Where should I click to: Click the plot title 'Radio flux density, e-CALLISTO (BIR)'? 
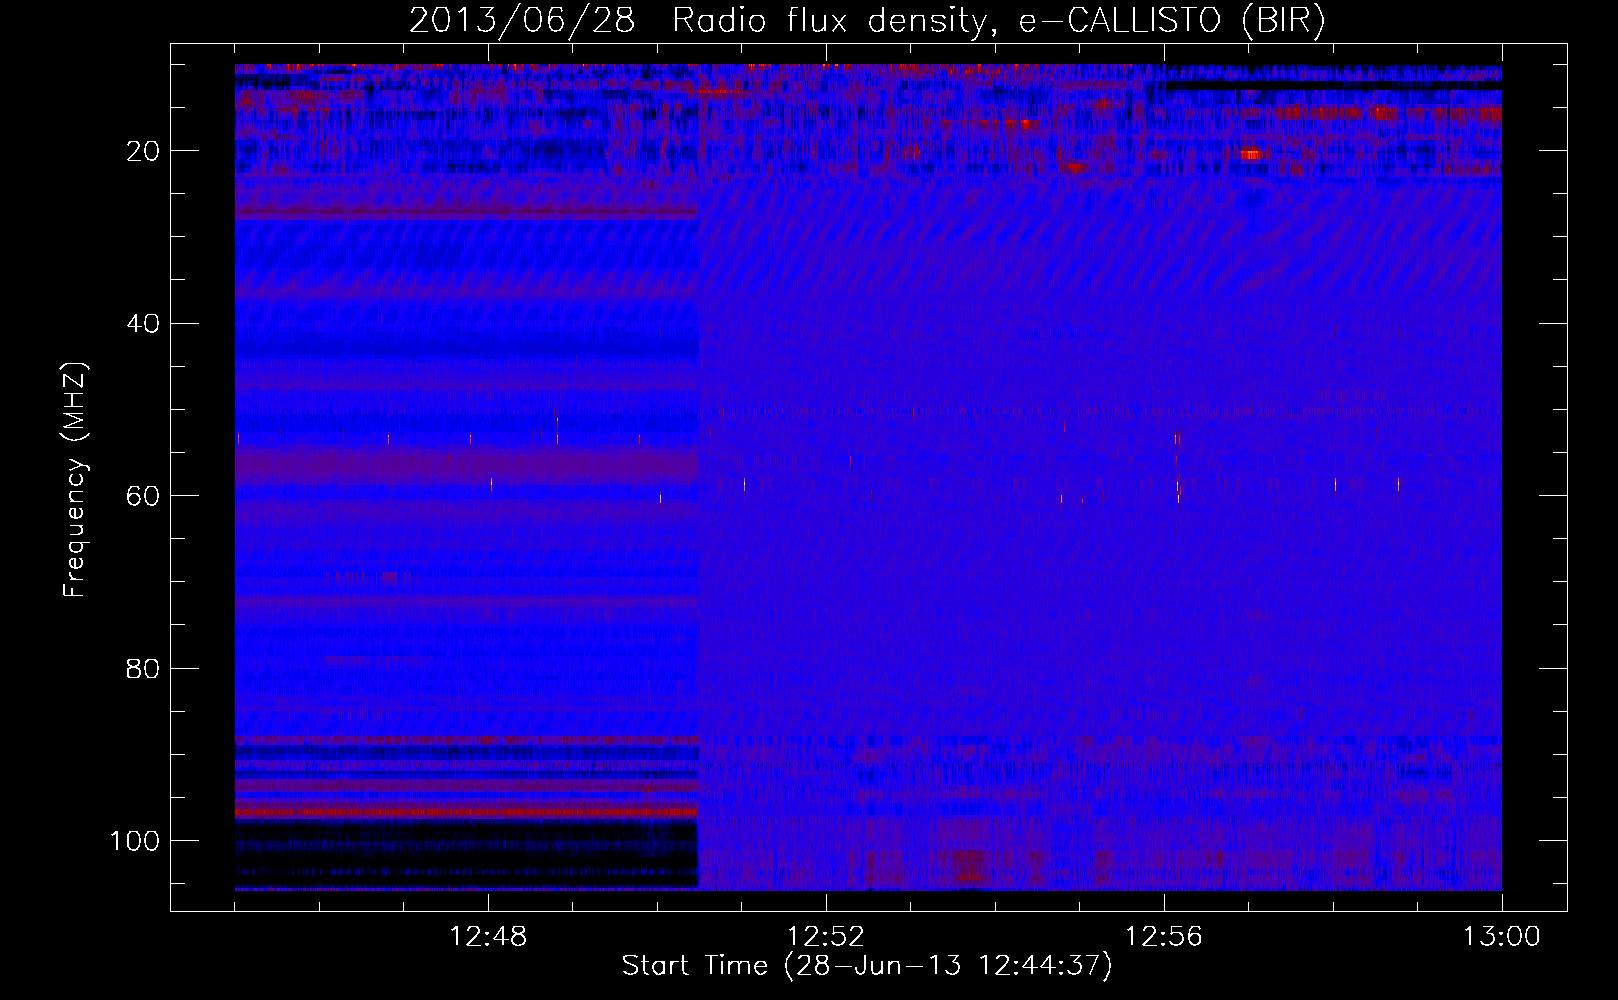click(x=998, y=20)
